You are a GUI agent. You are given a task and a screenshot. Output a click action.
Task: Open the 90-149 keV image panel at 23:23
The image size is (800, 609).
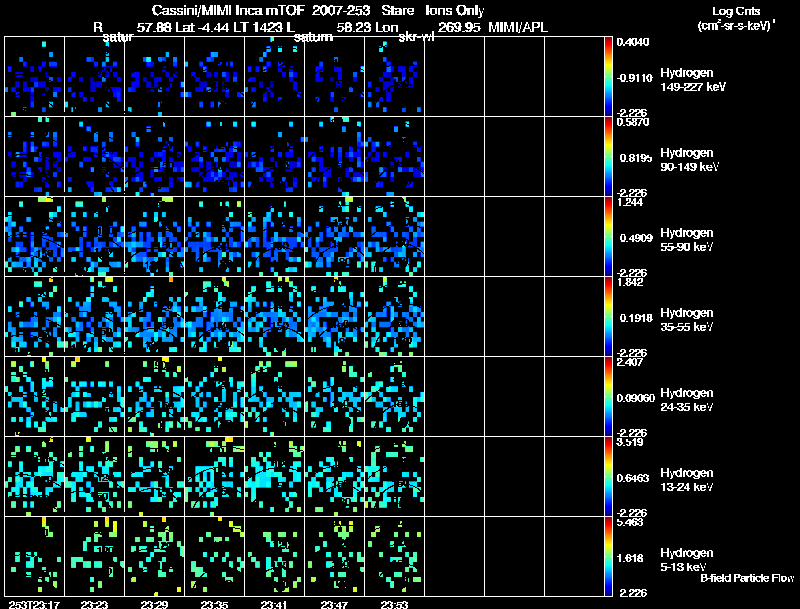pyautogui.click(x=94, y=157)
